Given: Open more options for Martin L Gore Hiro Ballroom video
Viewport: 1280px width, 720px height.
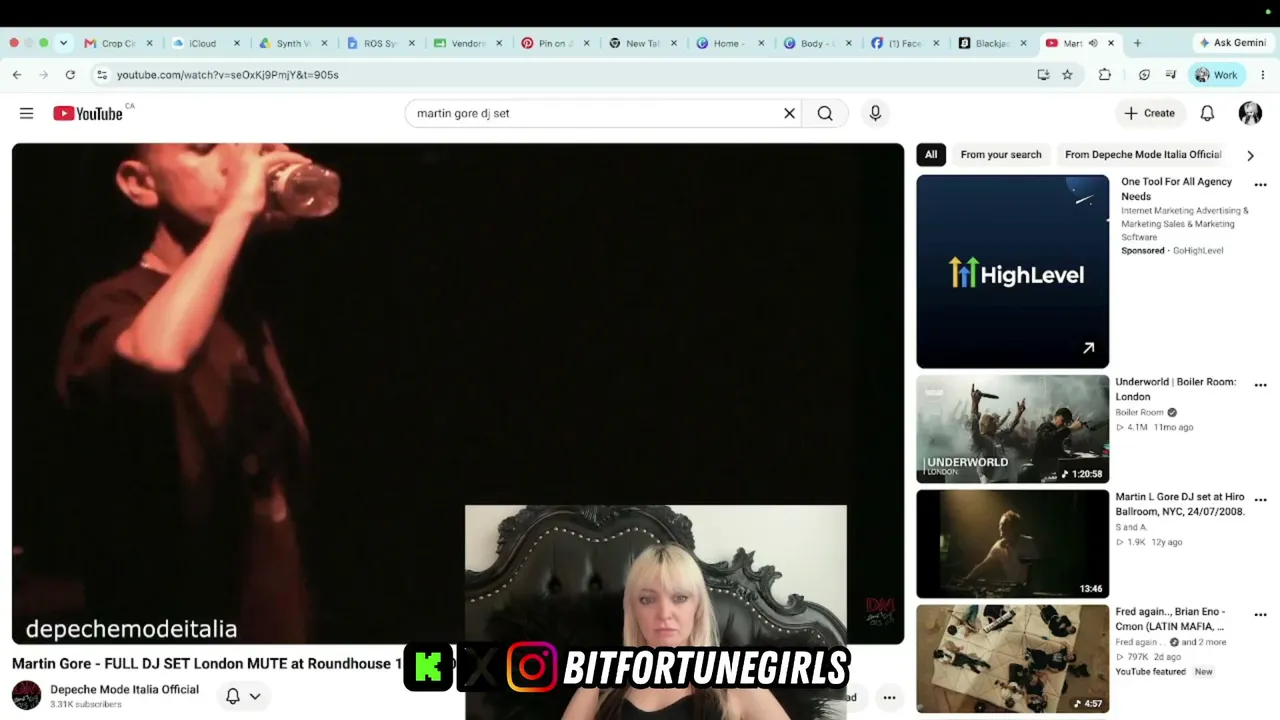Looking at the screenshot, I should [1260, 500].
